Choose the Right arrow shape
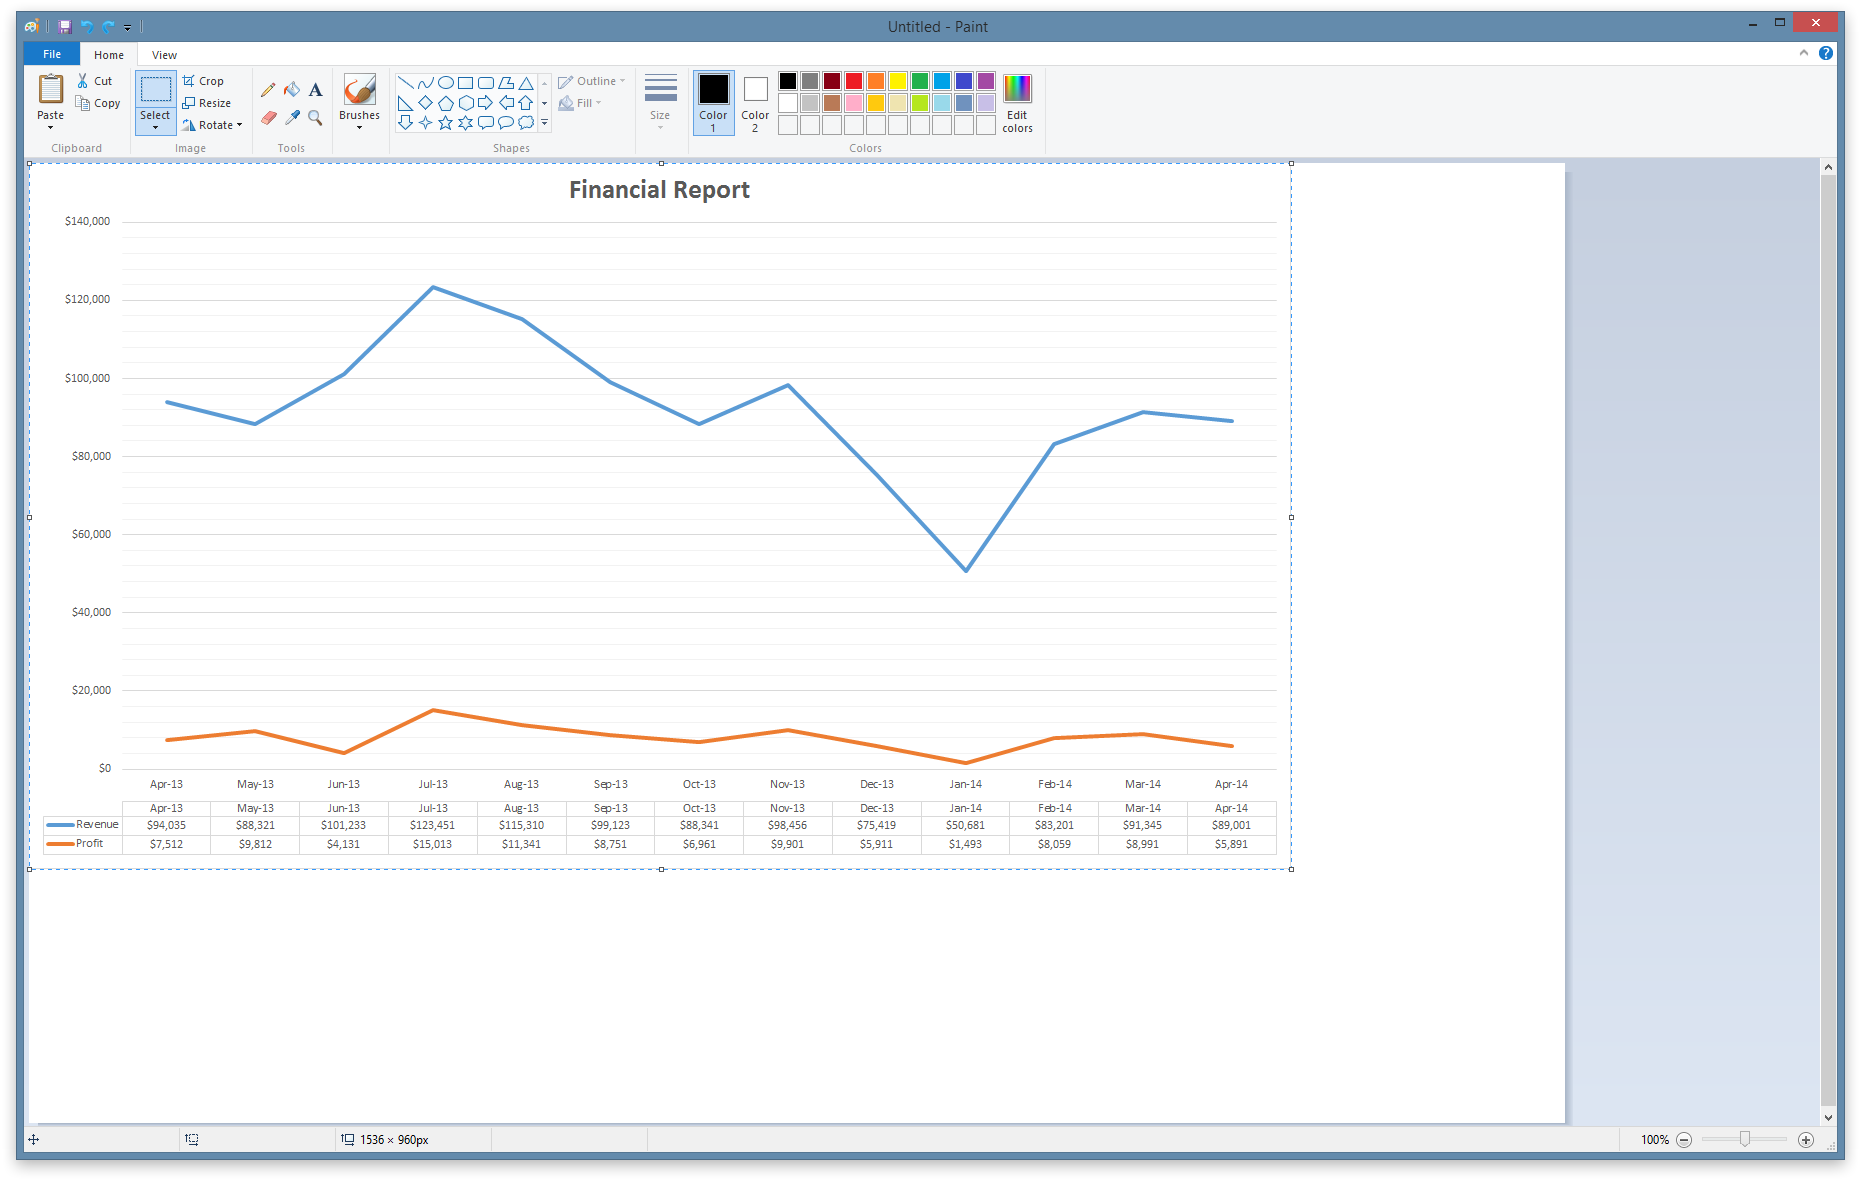Screen dimensions: 1861x1181 pos(486,103)
